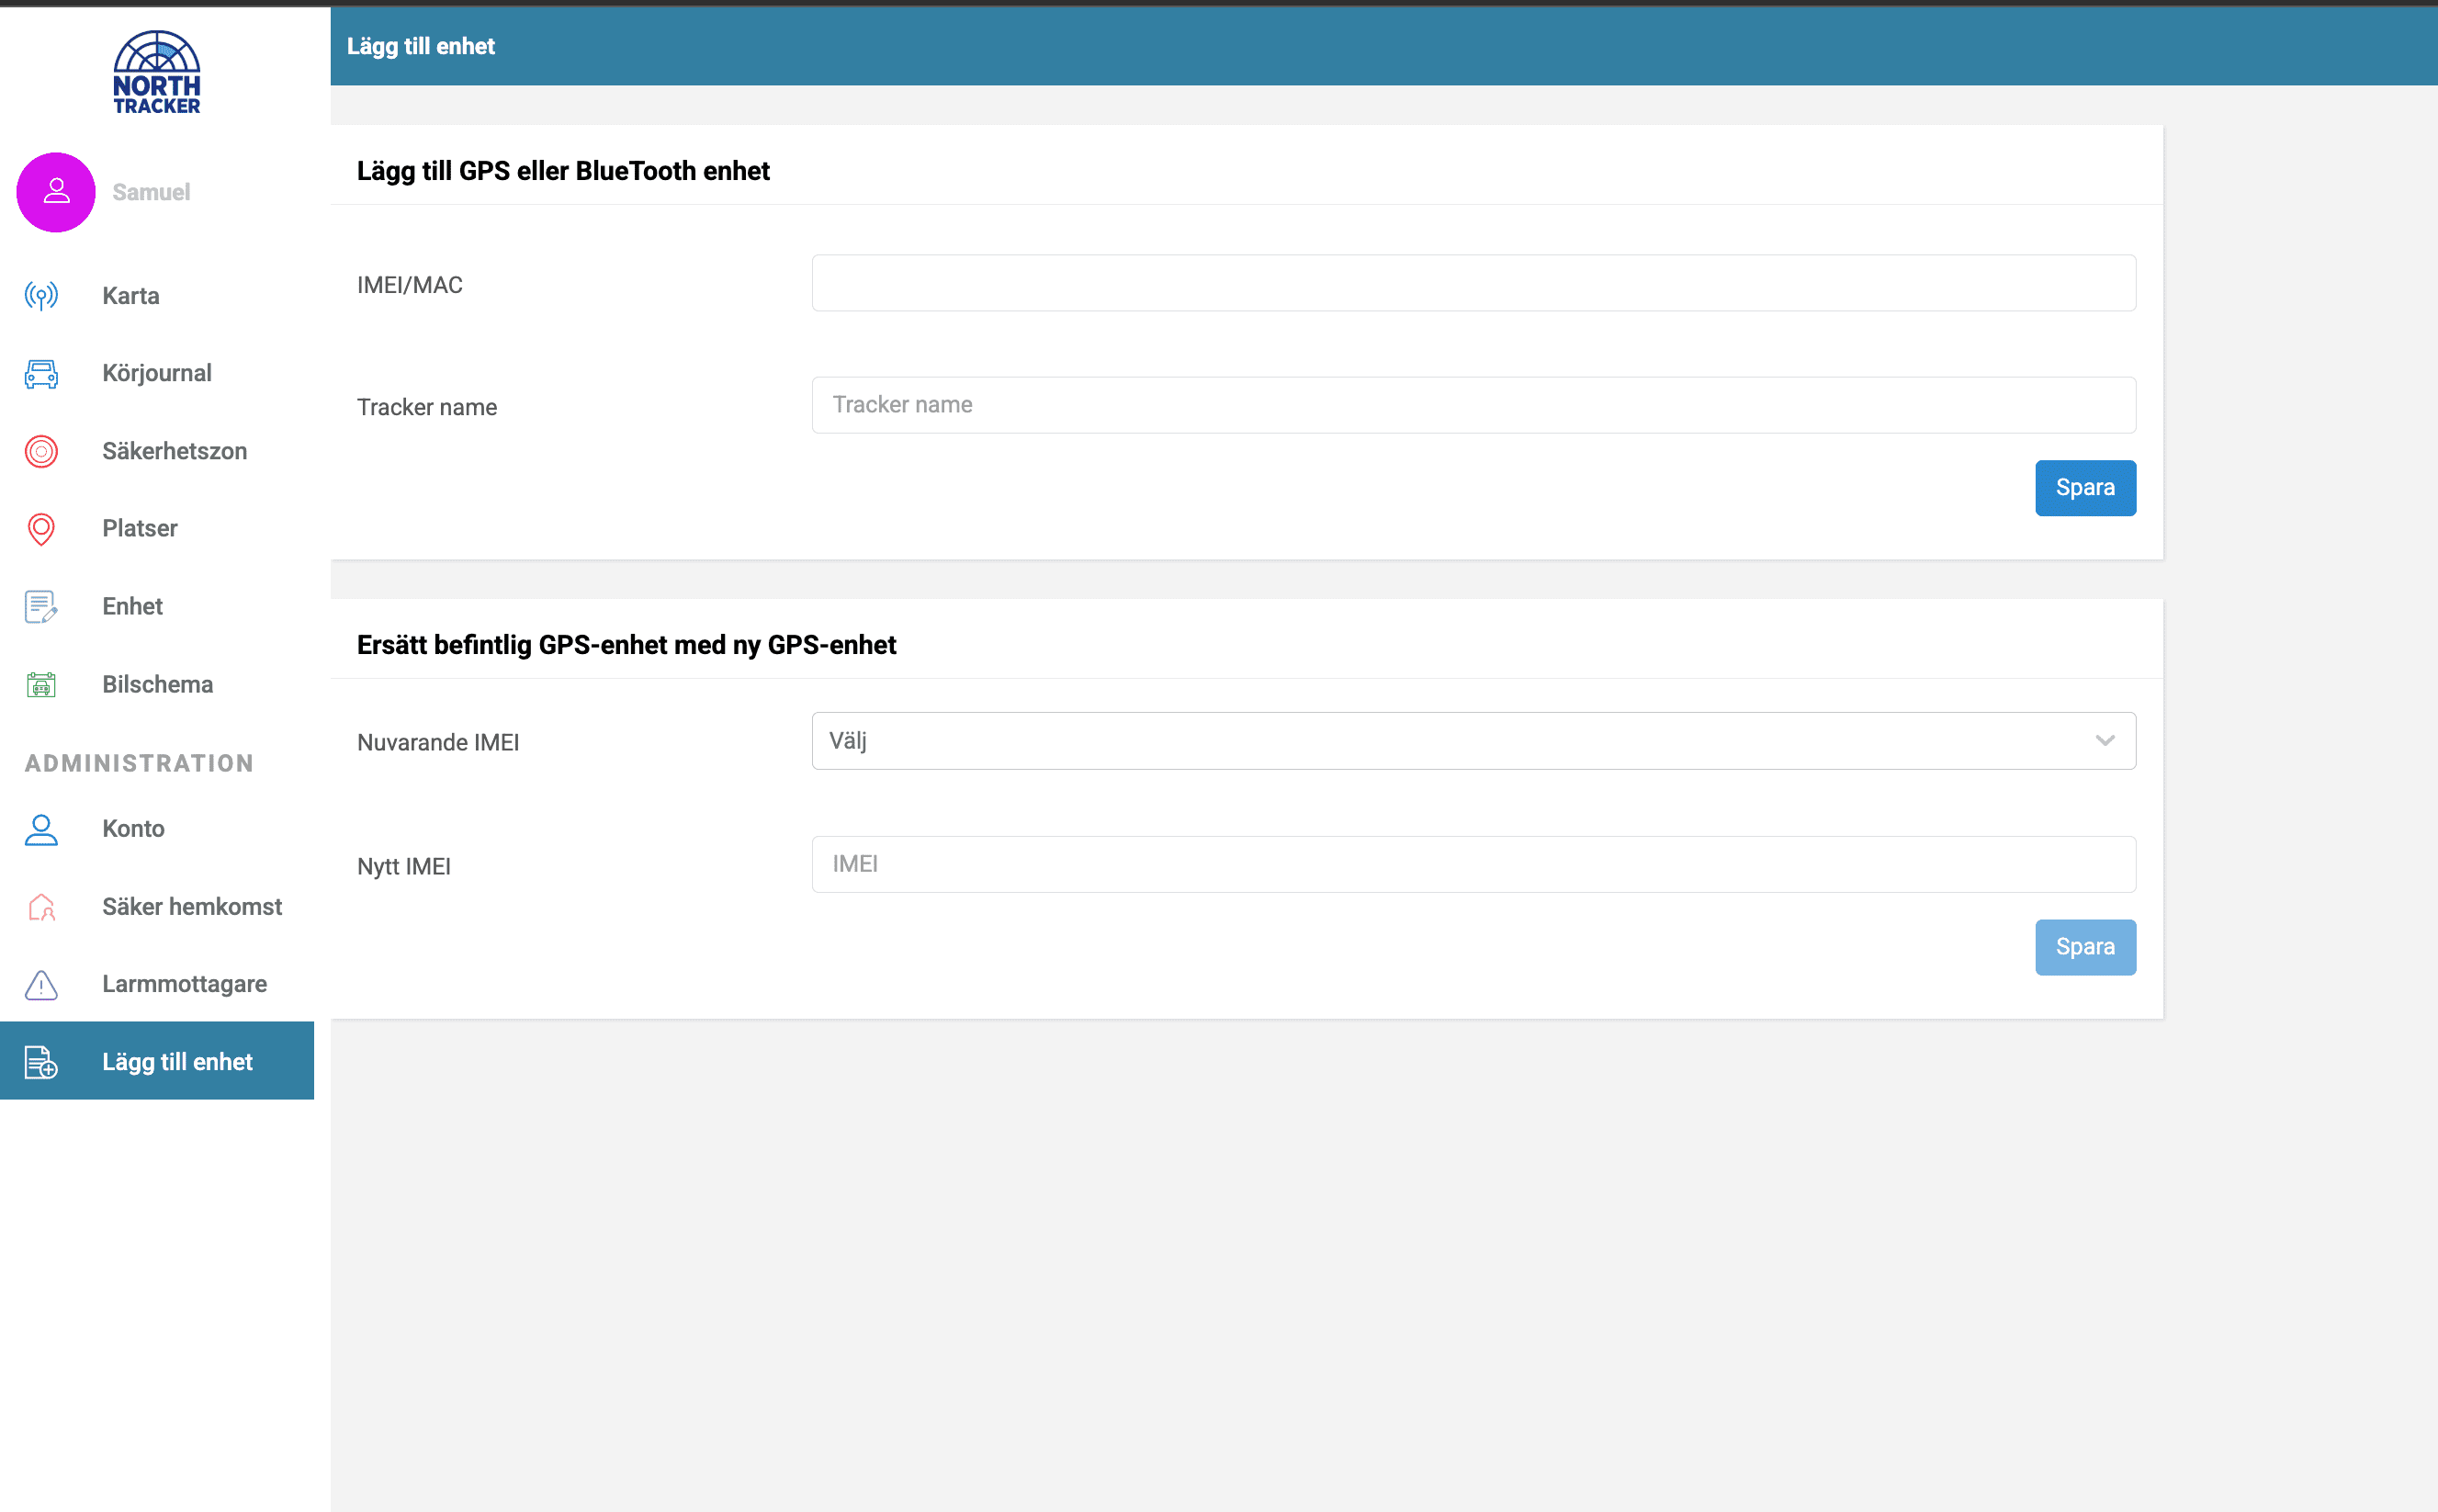Viewport: 2438px width, 1512px height.
Task: Click the Säker hemkomst house icon
Action: [x=41, y=907]
